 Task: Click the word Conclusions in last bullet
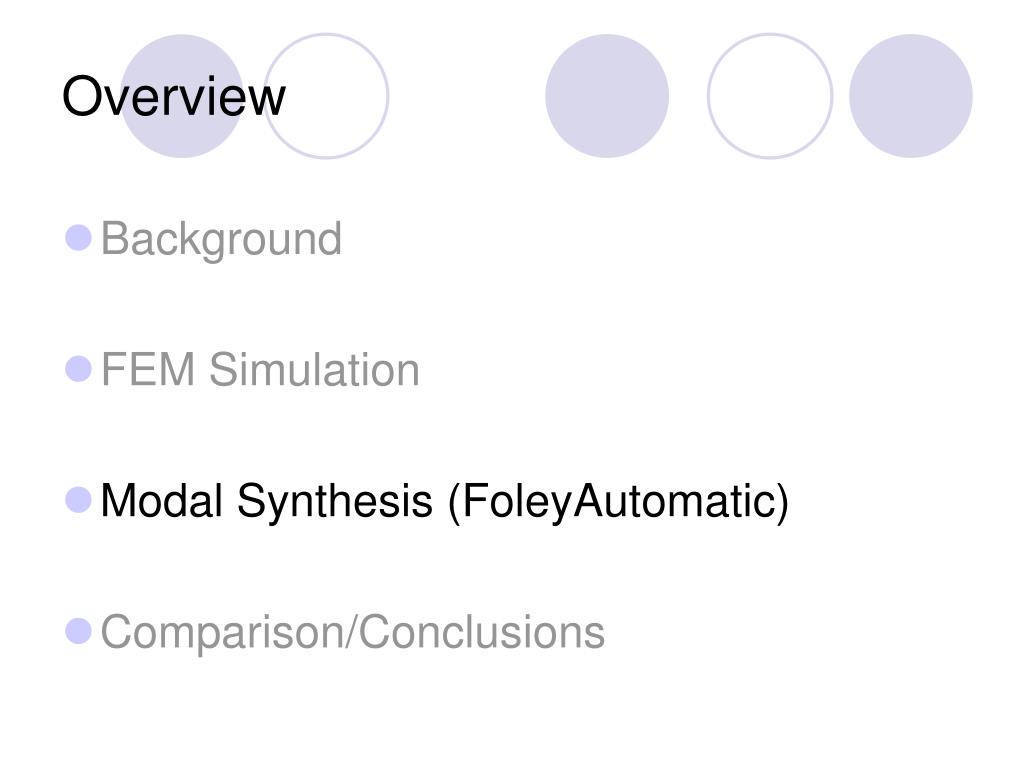tap(482, 632)
